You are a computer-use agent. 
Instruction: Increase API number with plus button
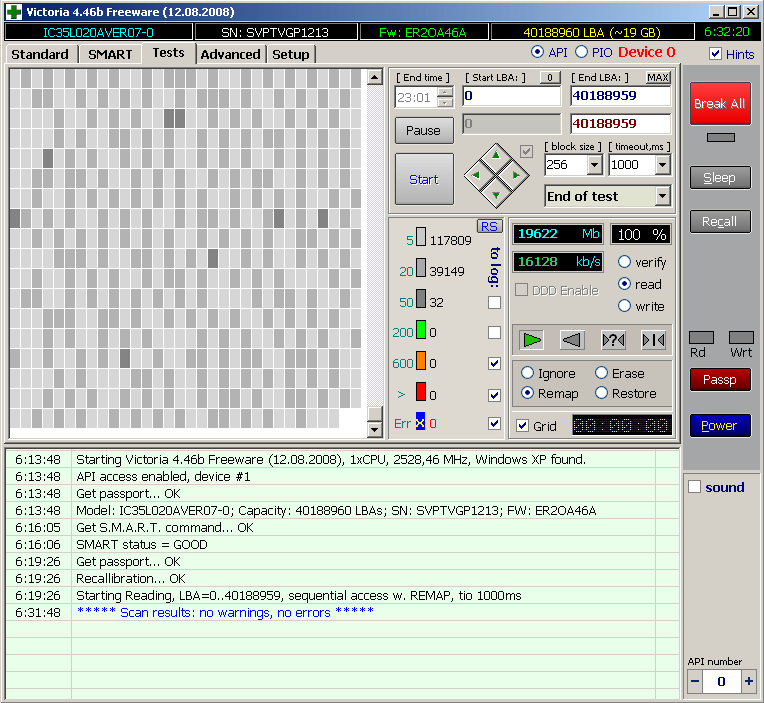click(748, 681)
